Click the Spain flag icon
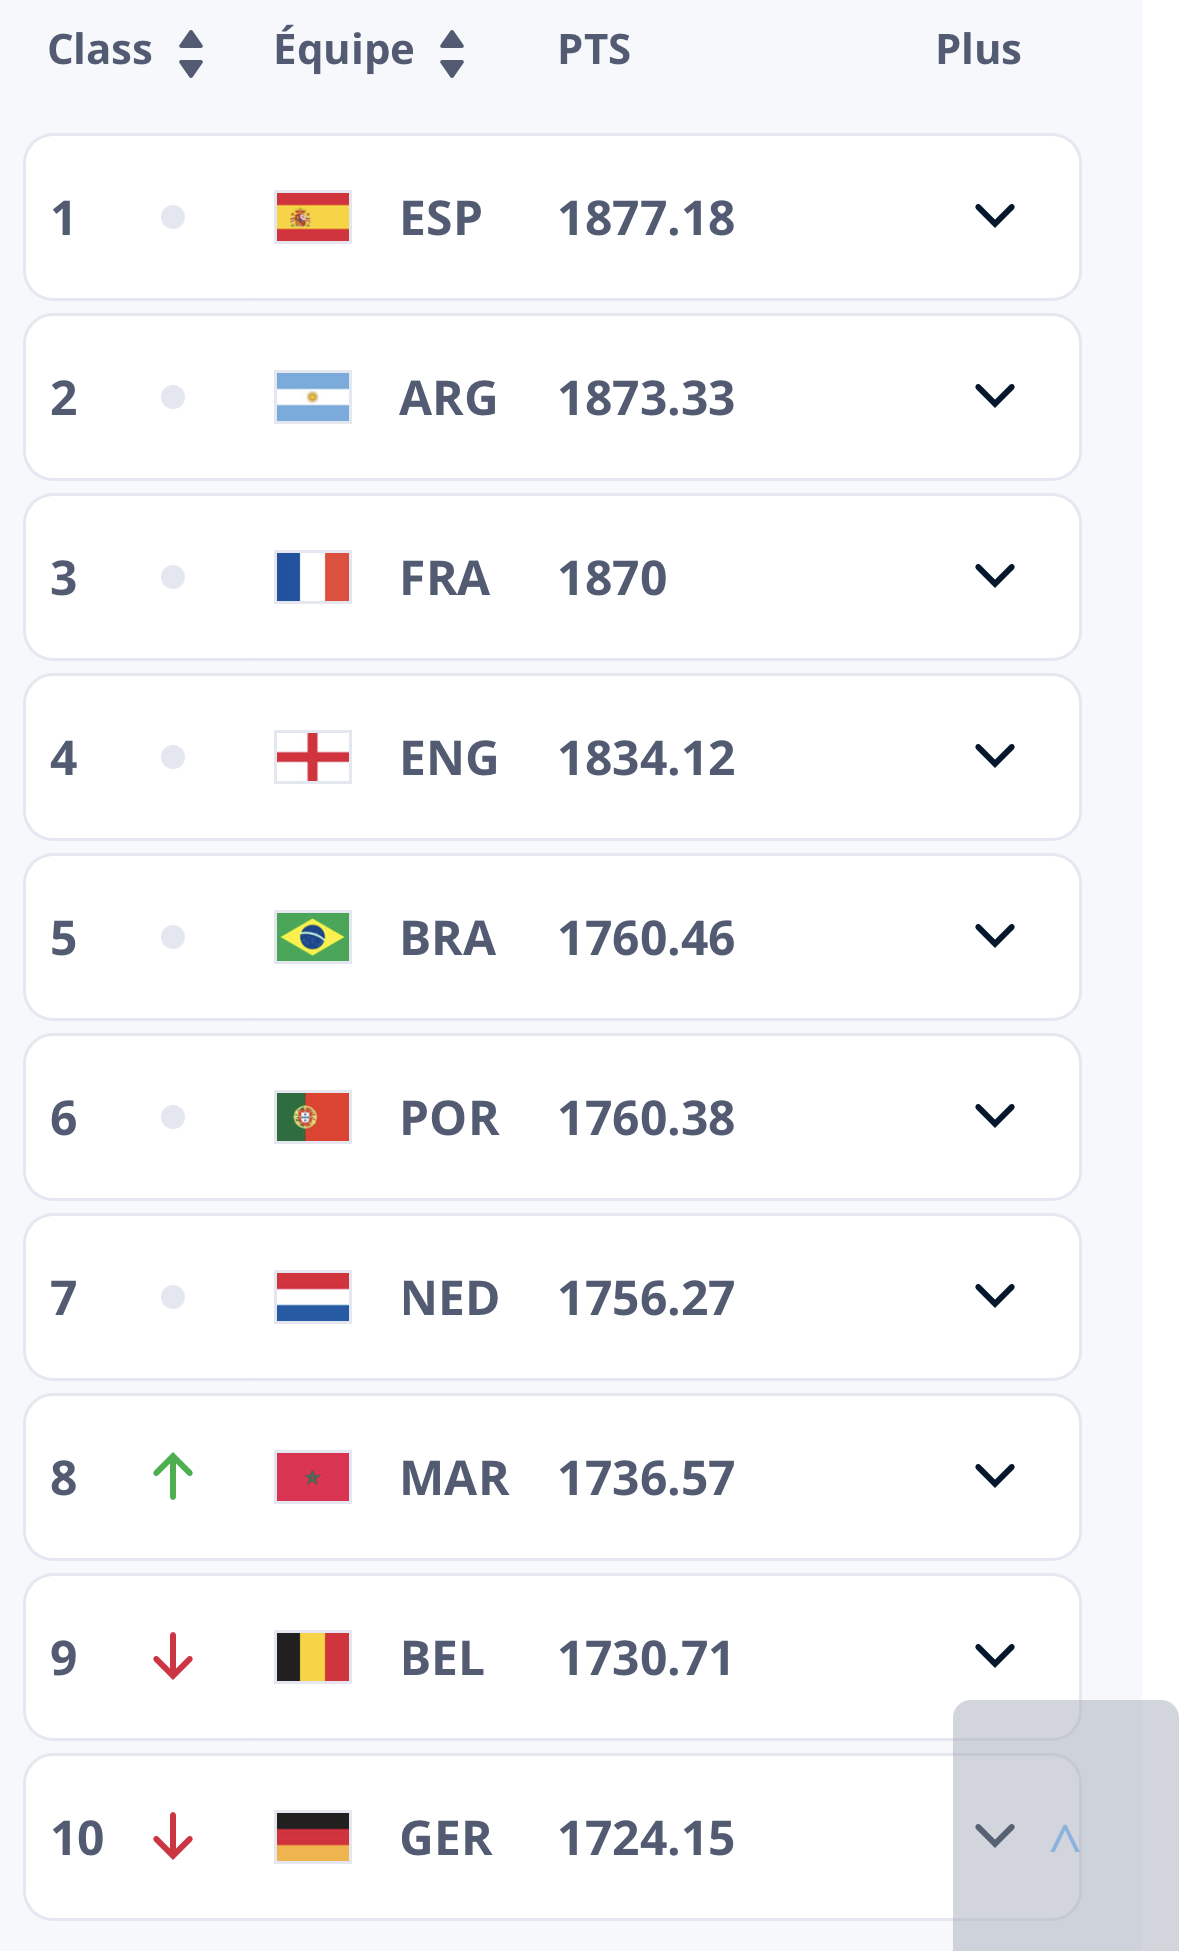Image resolution: width=1179 pixels, height=1951 pixels. point(313,217)
